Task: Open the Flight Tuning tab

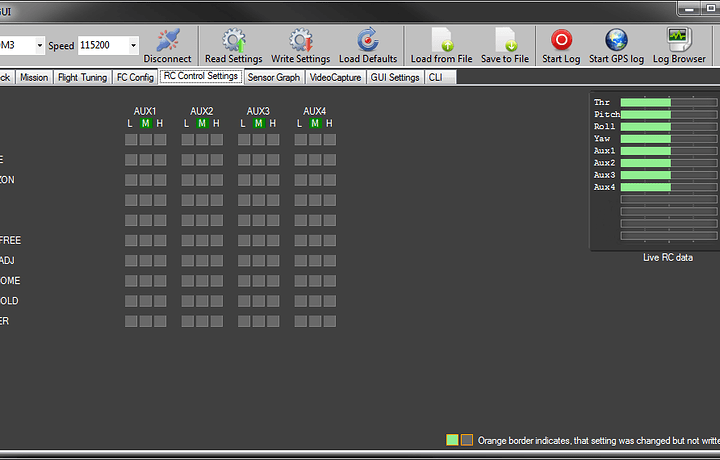Action: pyautogui.click(x=83, y=77)
